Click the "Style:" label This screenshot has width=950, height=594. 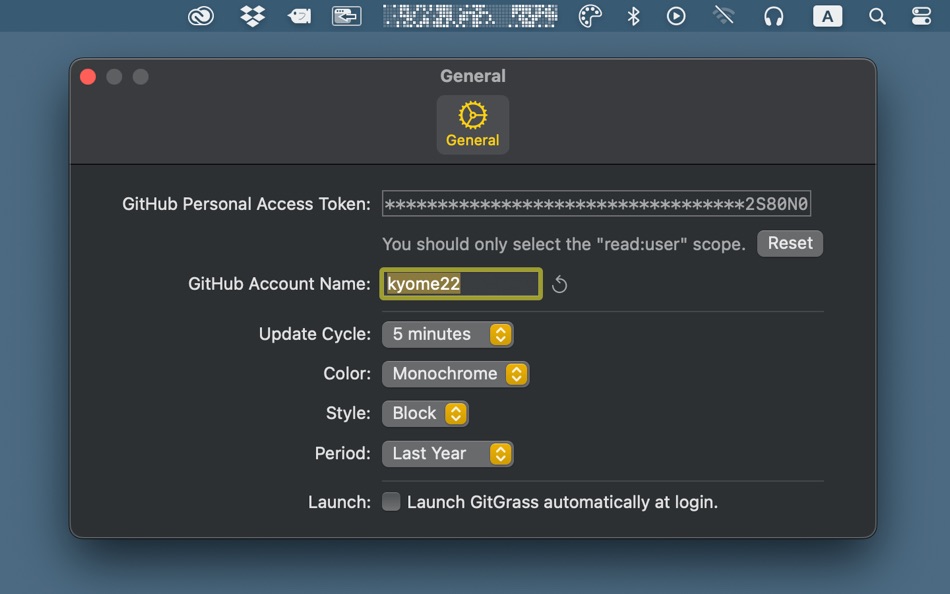tap(348, 413)
